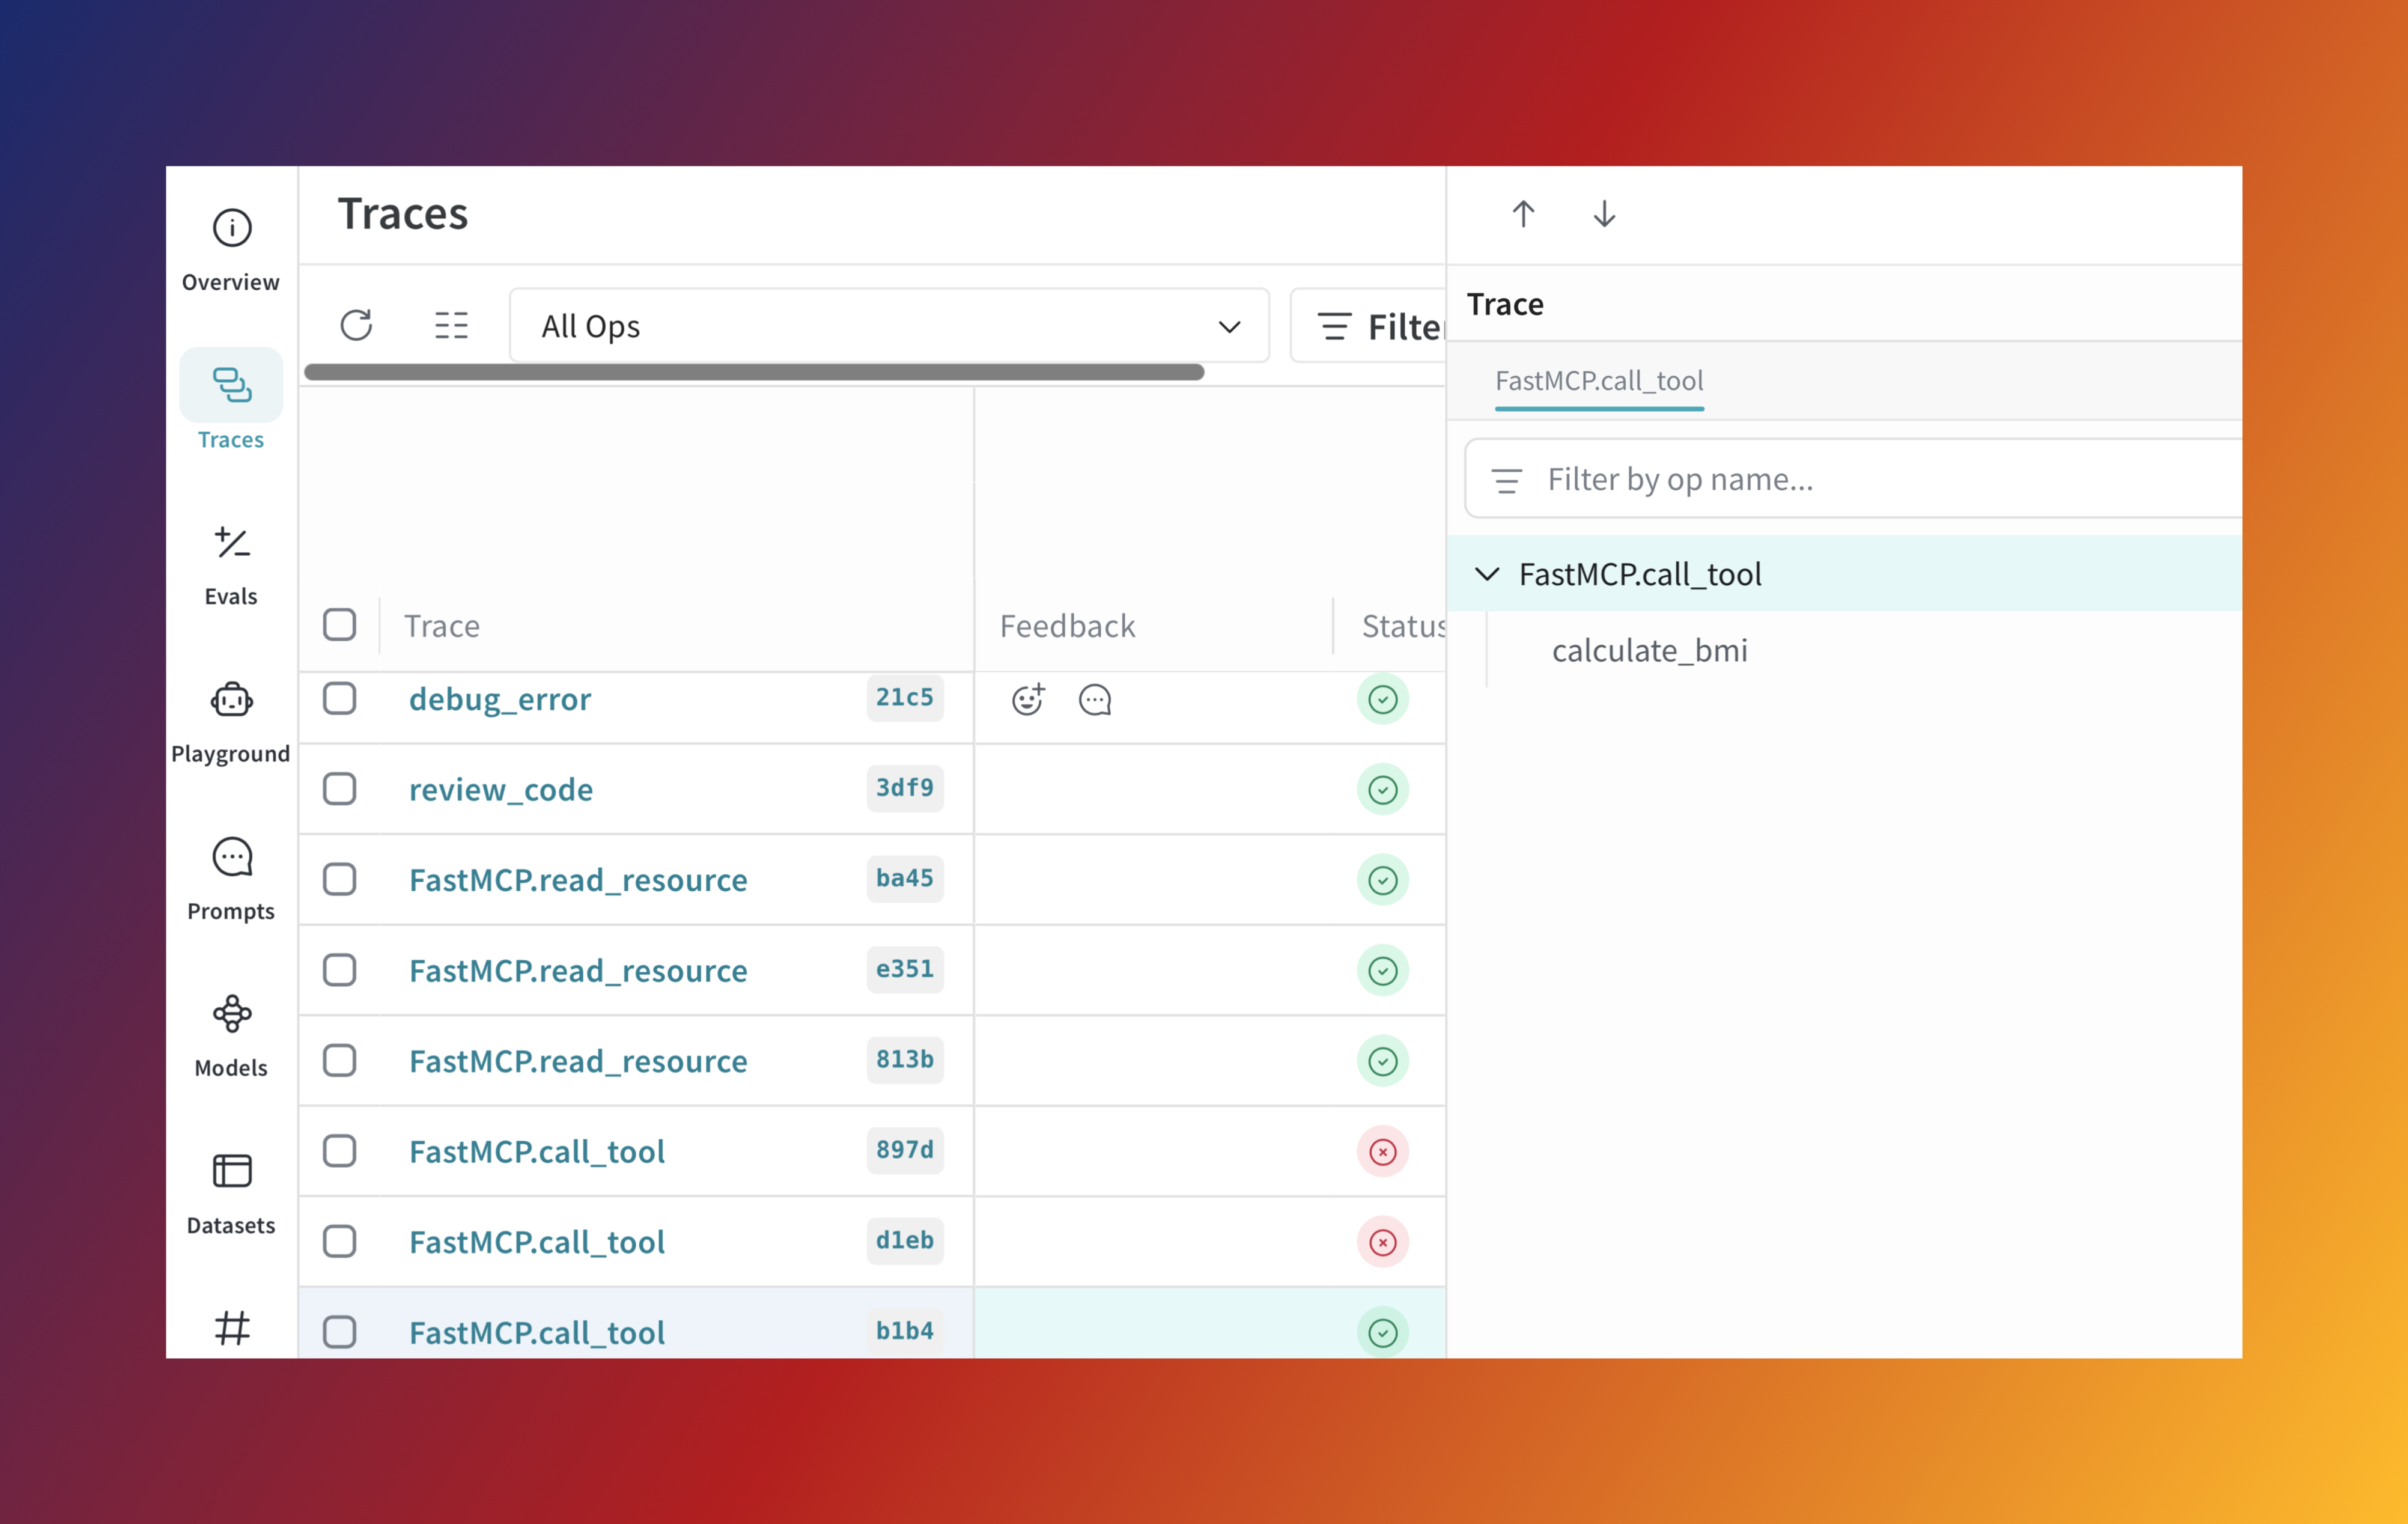Click the Status column header
The width and height of the screenshot is (2408, 1524).
point(1403,626)
